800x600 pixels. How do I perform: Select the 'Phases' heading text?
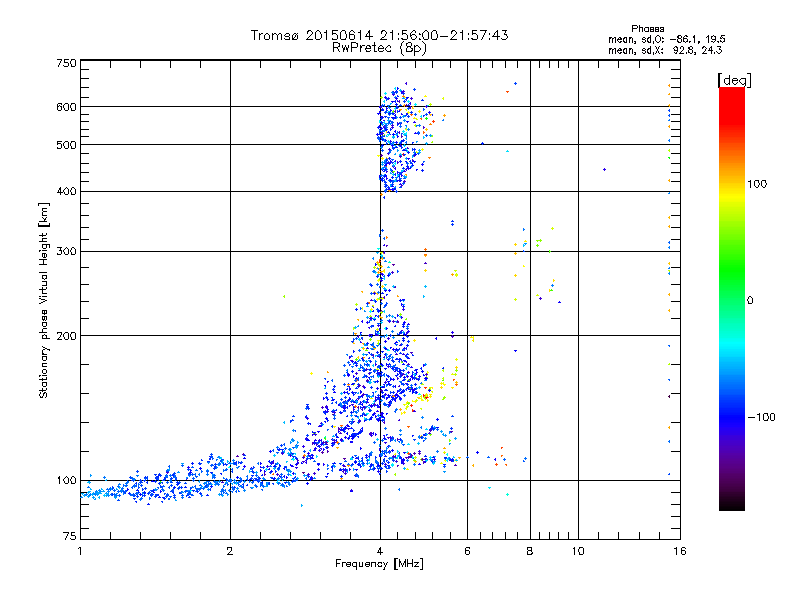(647, 29)
